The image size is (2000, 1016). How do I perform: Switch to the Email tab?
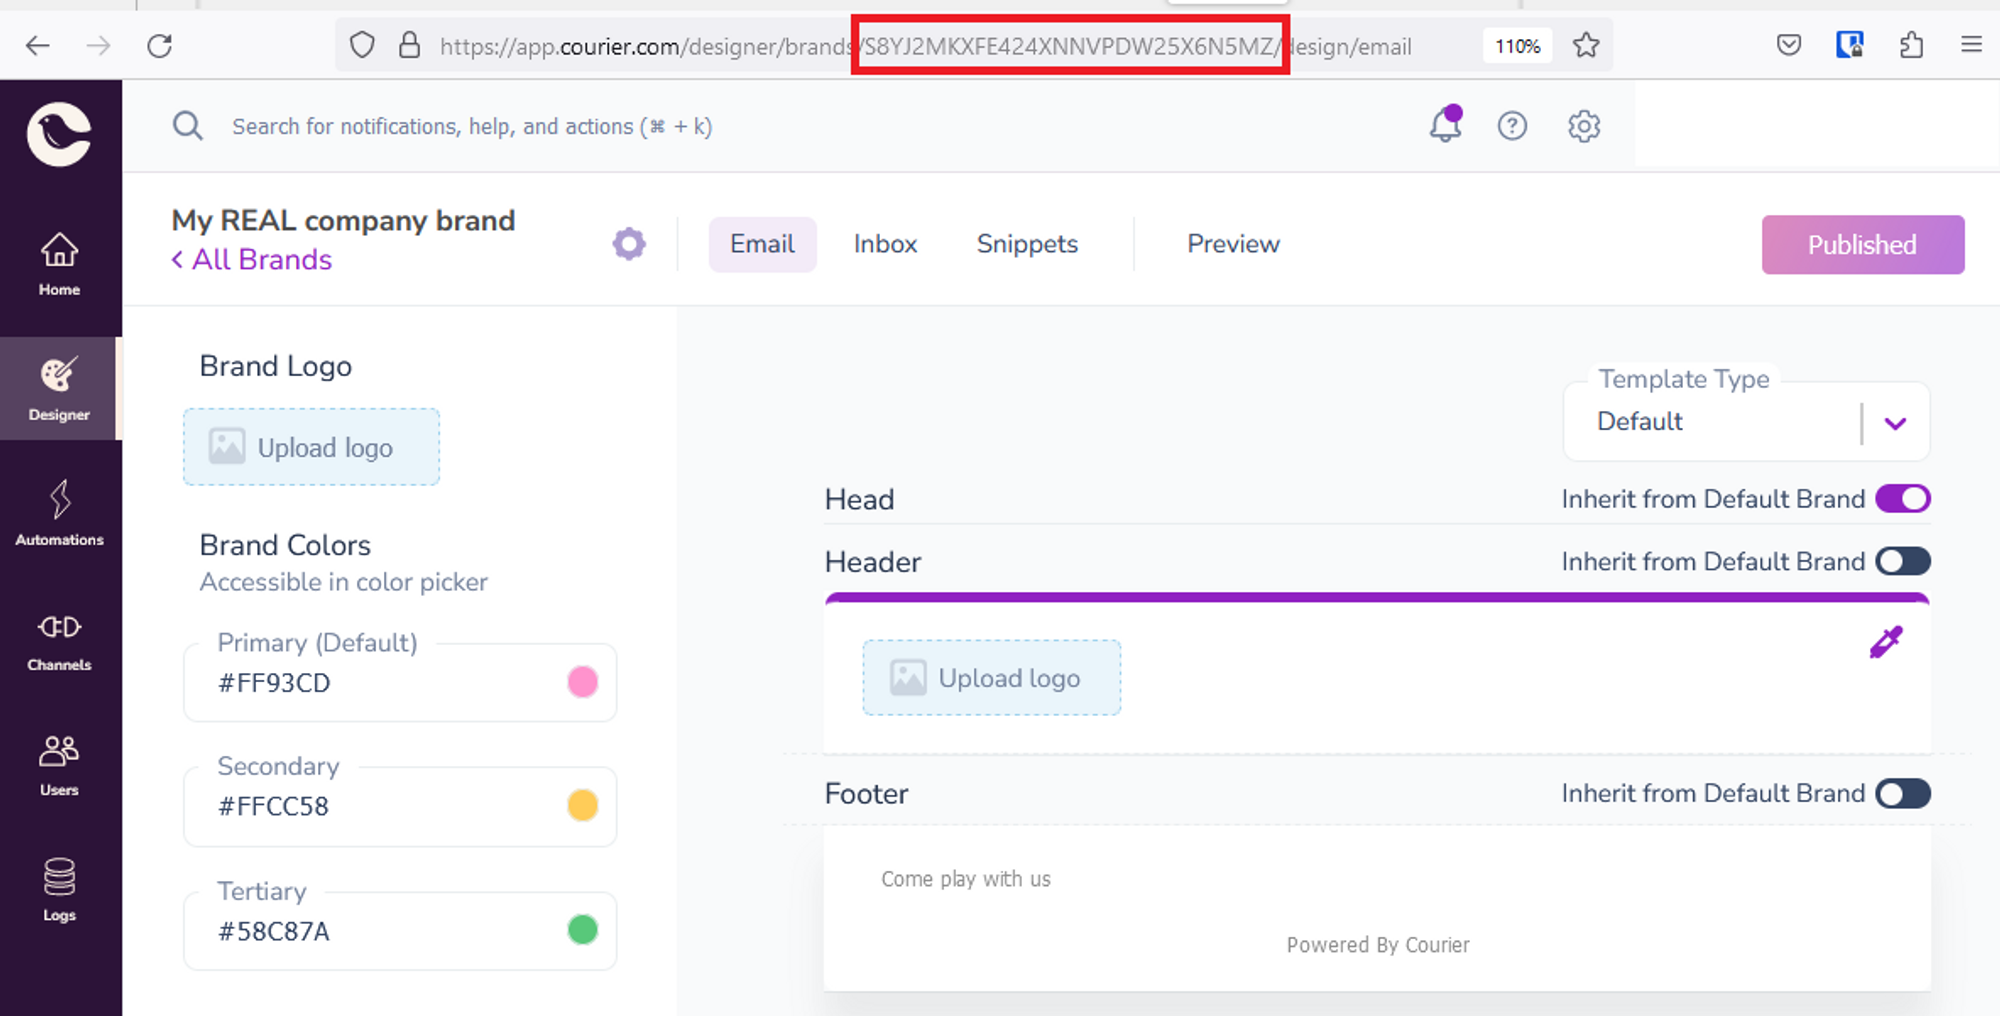click(763, 244)
